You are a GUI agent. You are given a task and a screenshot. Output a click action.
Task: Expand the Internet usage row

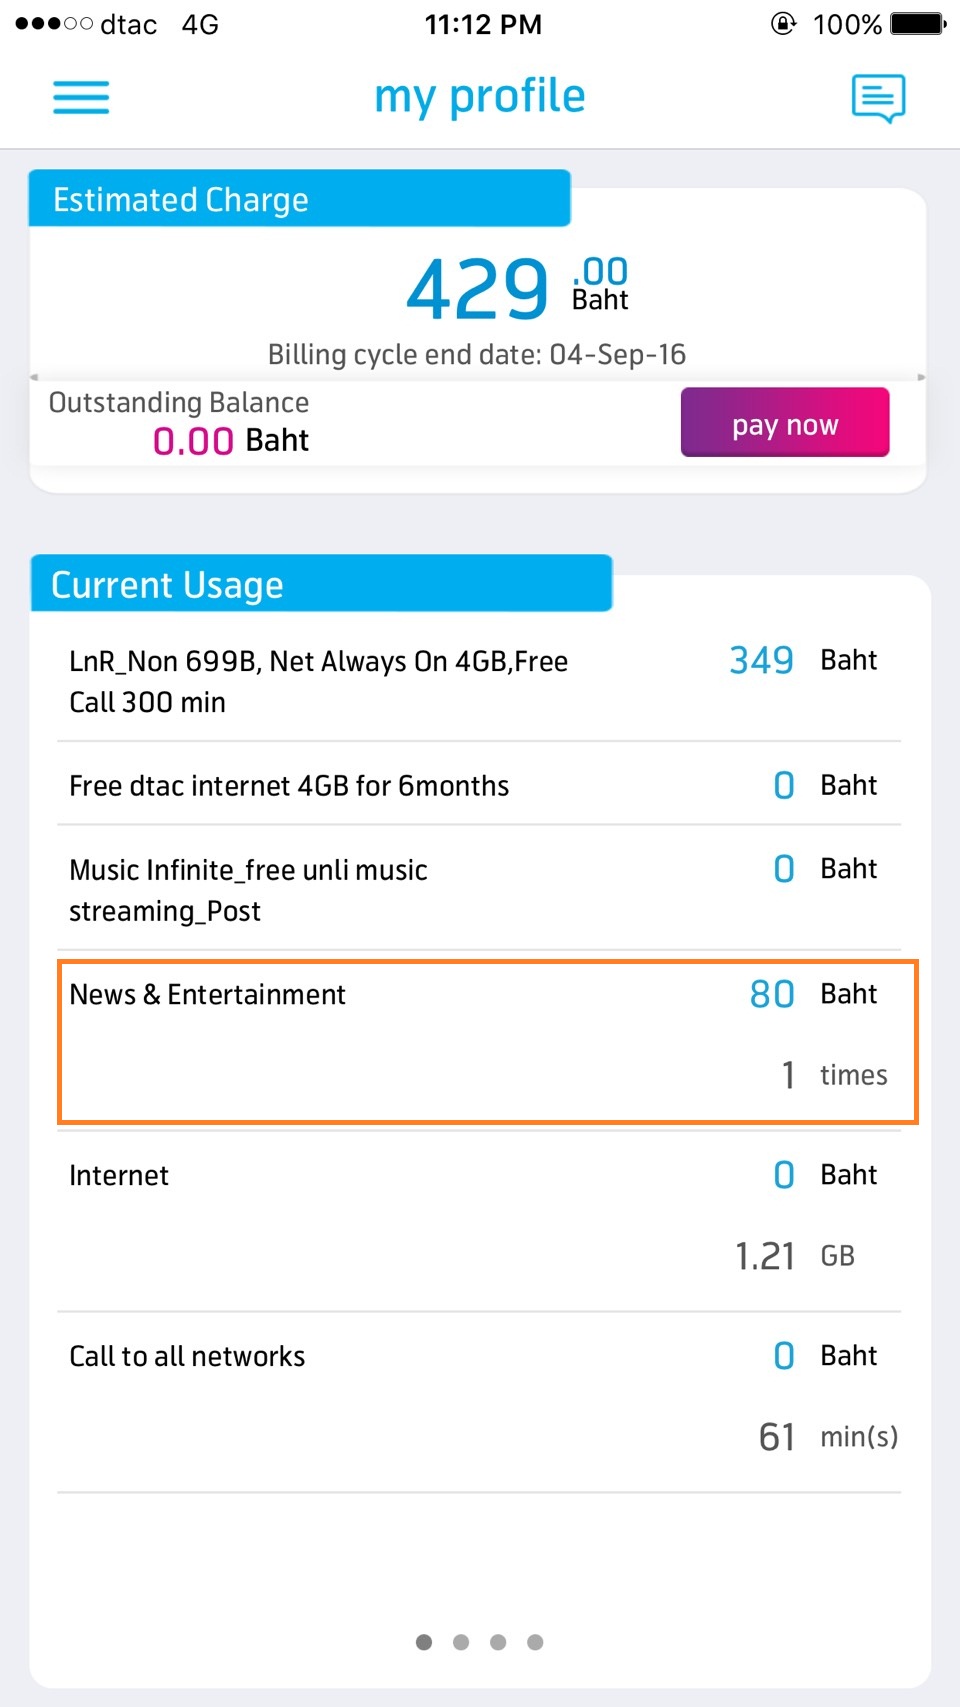tap(479, 1216)
